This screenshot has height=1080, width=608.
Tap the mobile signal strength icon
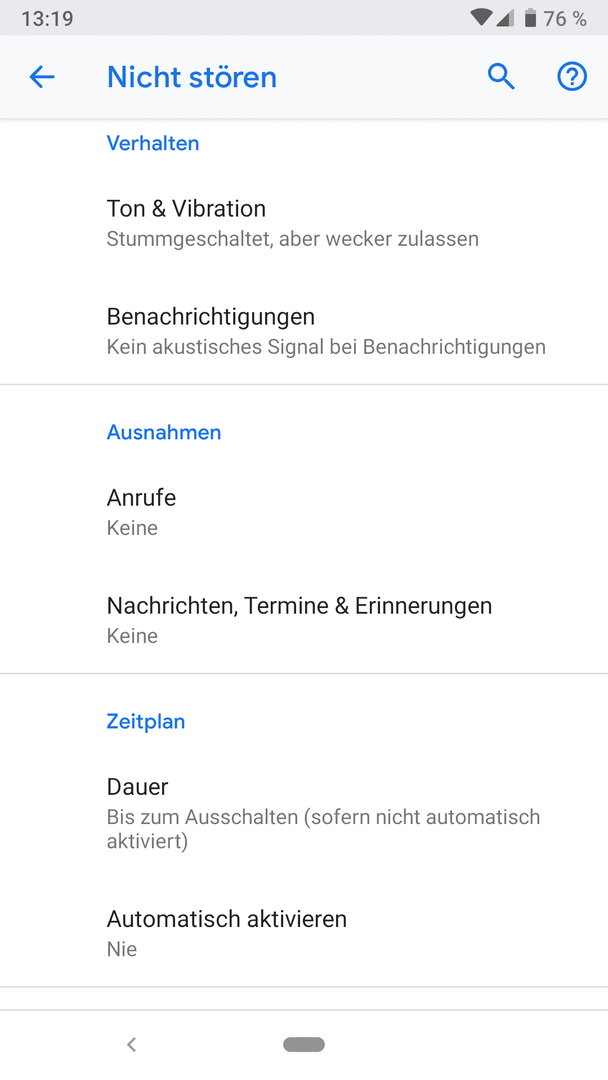point(505,18)
